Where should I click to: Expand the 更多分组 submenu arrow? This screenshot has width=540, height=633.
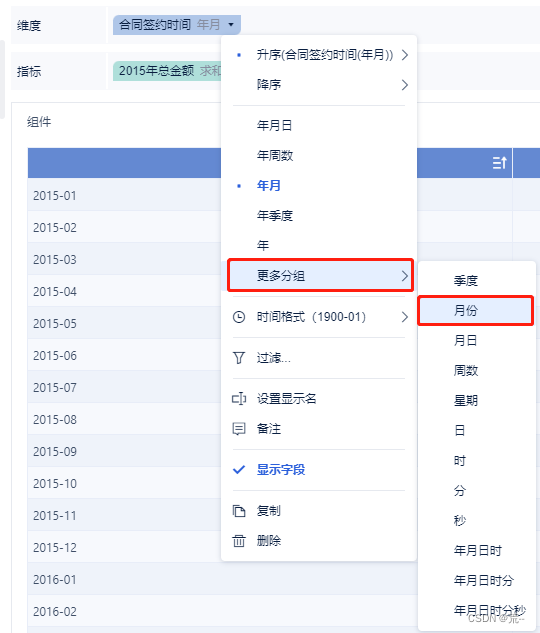[405, 276]
